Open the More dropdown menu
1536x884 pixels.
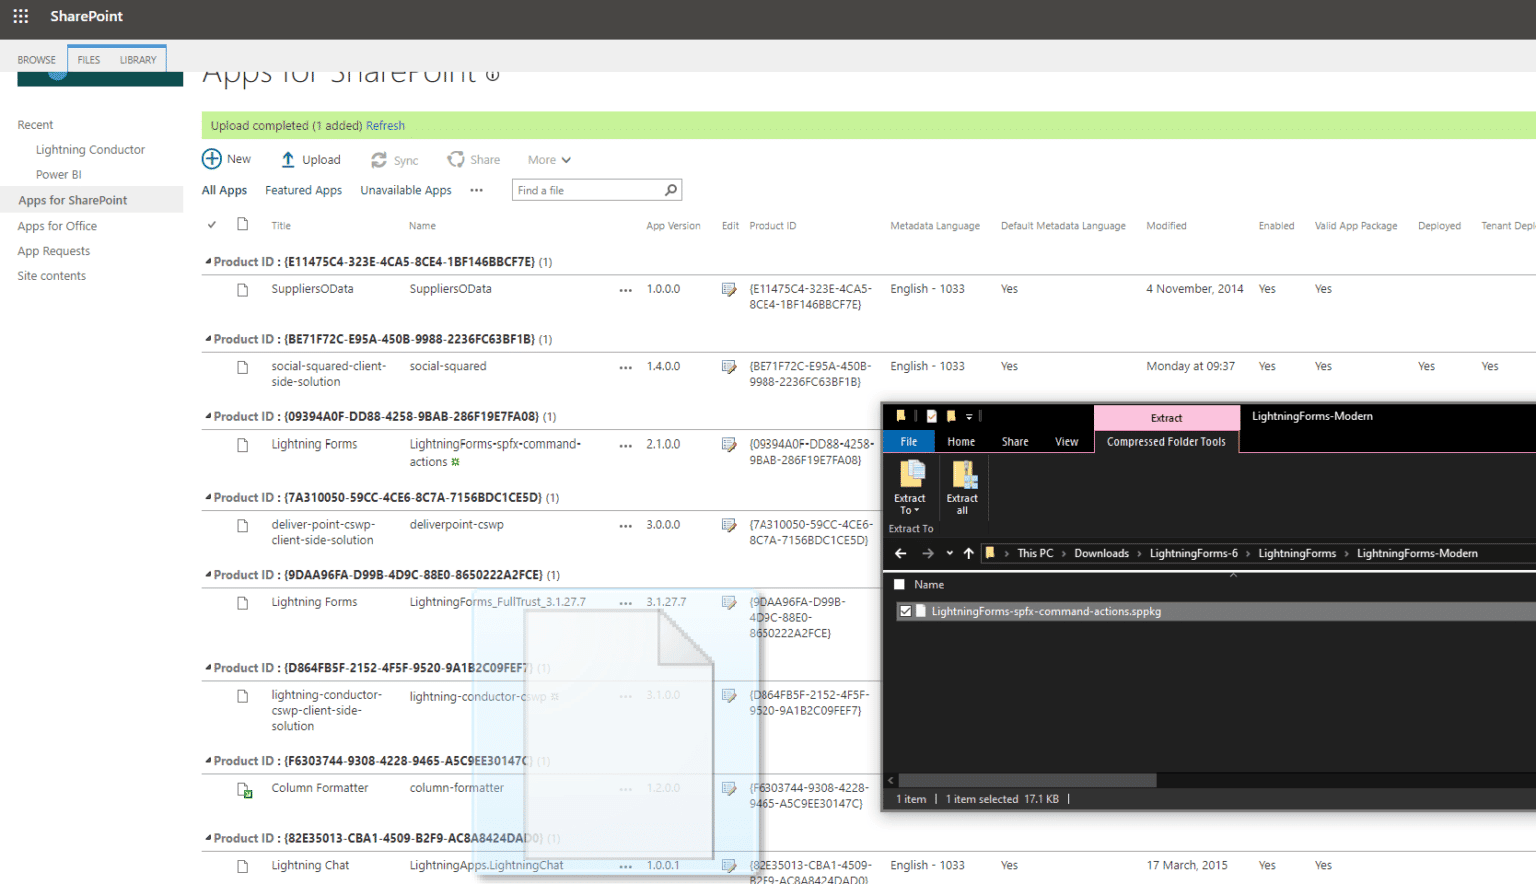click(548, 159)
